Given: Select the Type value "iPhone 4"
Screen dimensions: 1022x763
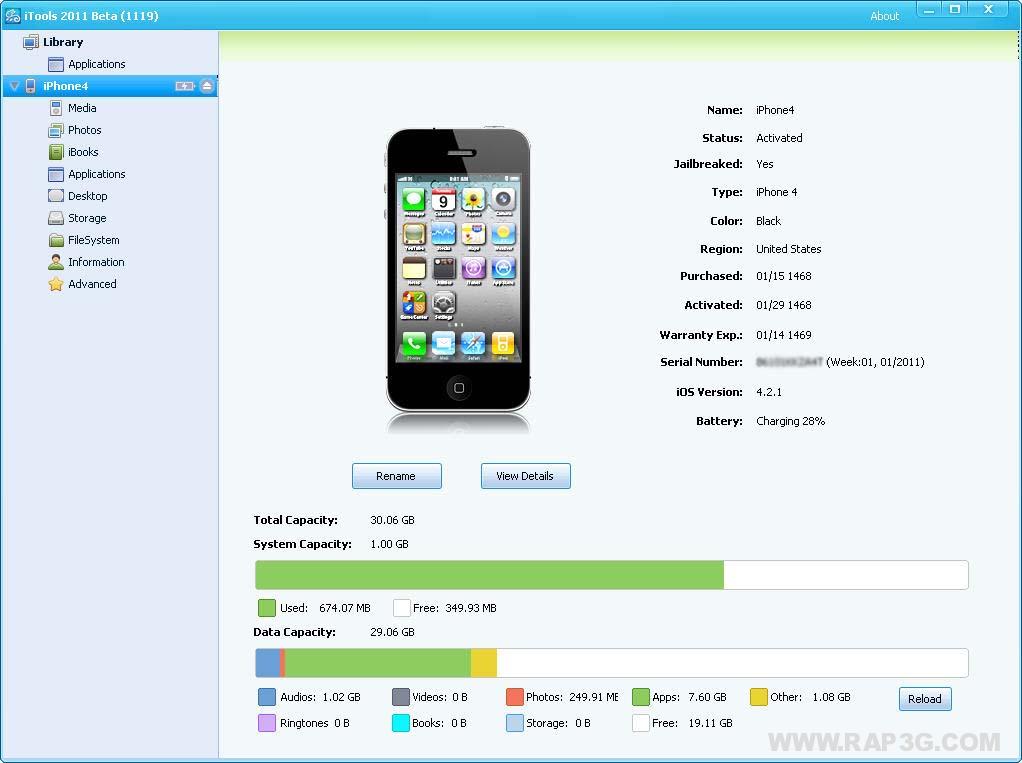Looking at the screenshot, I should [x=776, y=192].
